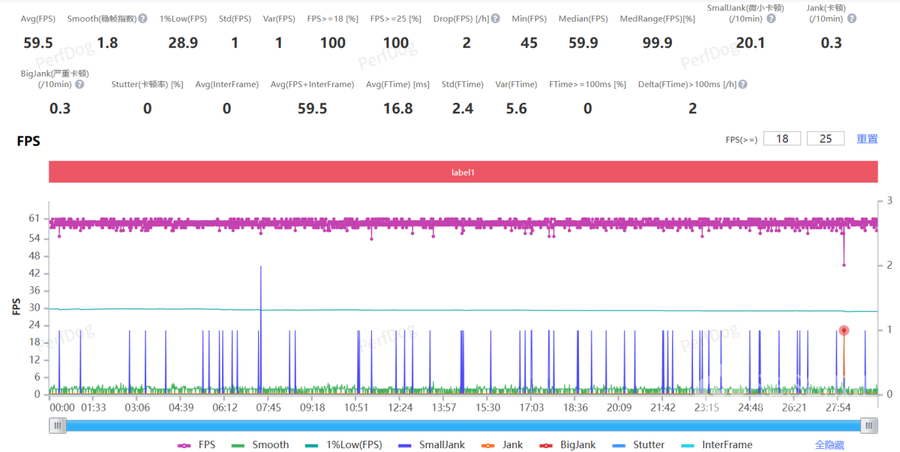The height and width of the screenshot is (452, 900).
Task: Open SmallJank(微小卡顿) help tooltip icon
Action: click(x=771, y=19)
